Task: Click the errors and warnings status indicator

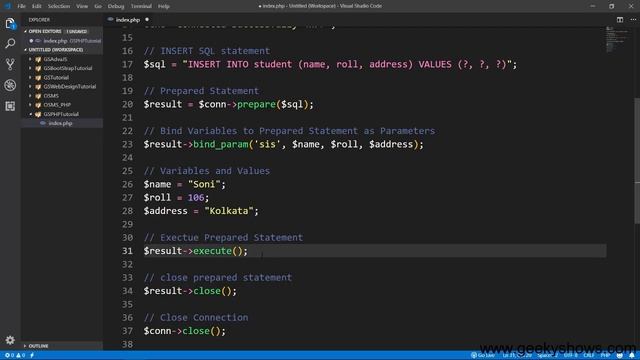Action: 15,355
